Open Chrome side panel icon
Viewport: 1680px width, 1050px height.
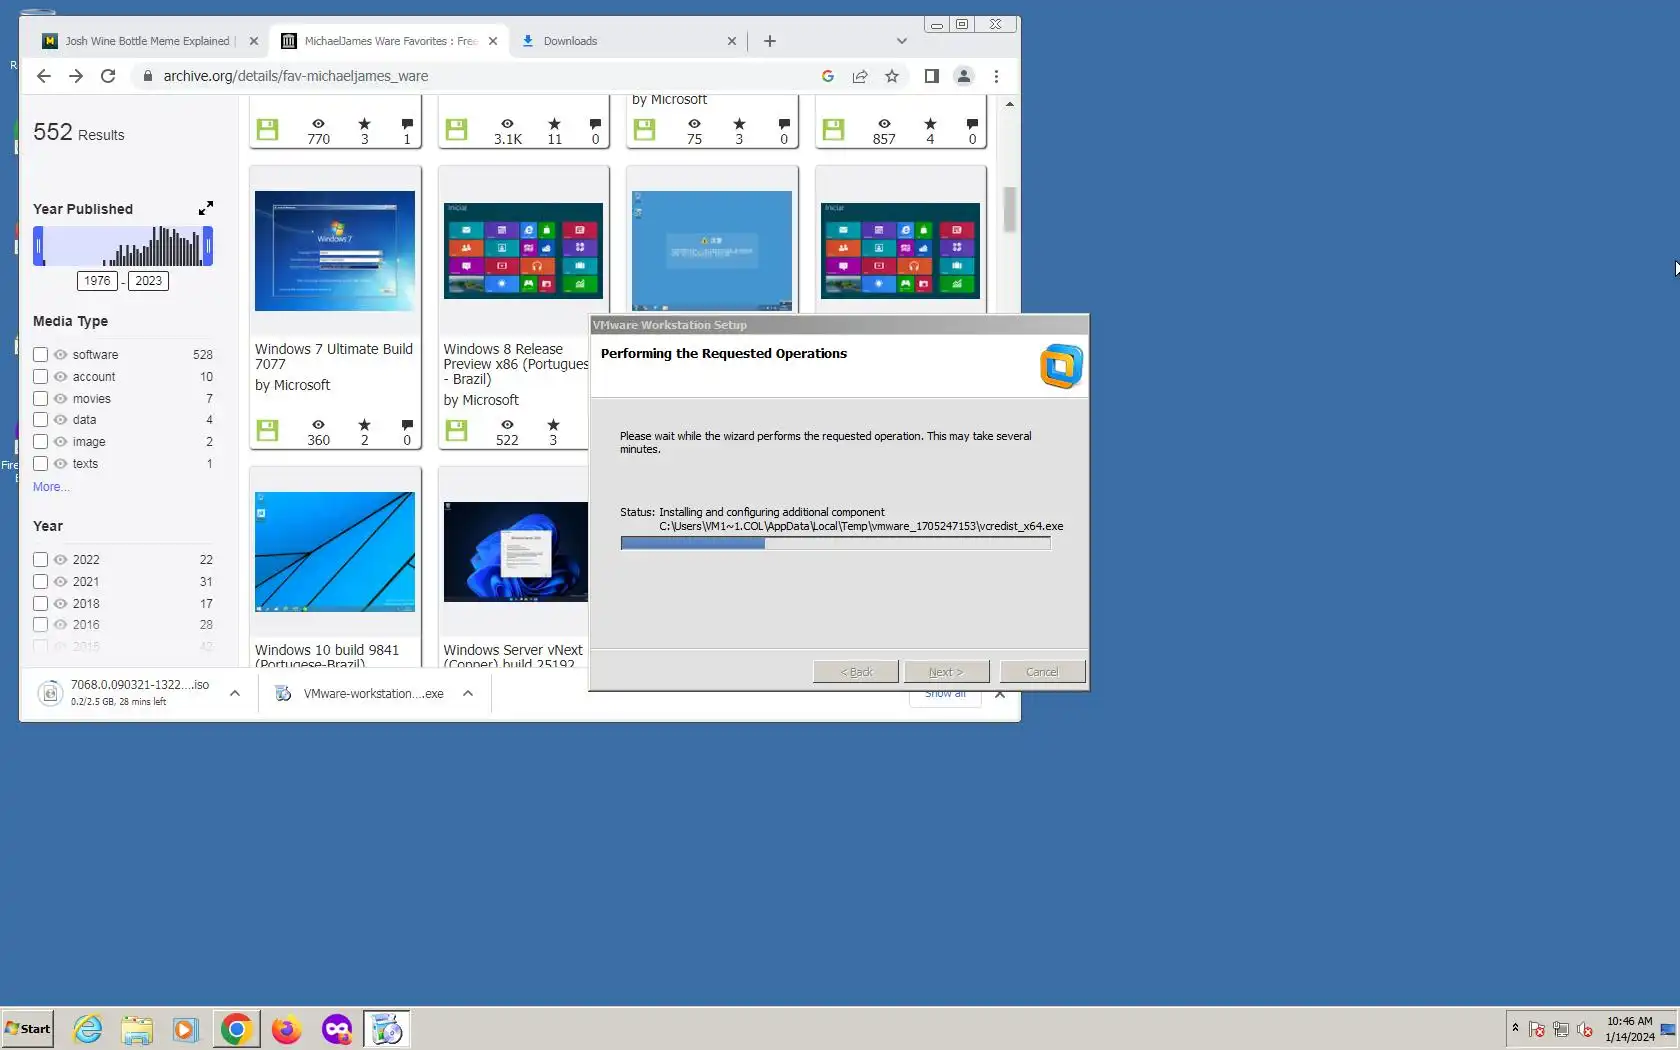(932, 76)
